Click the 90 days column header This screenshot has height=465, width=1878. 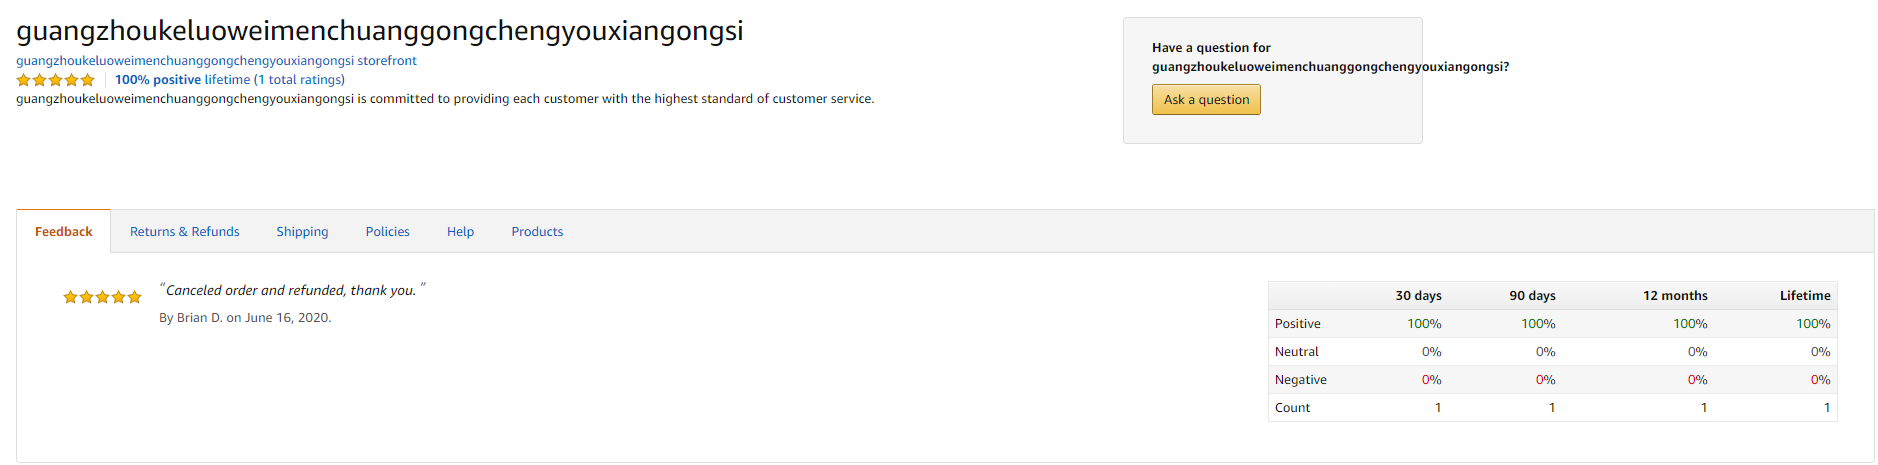[x=1532, y=296]
